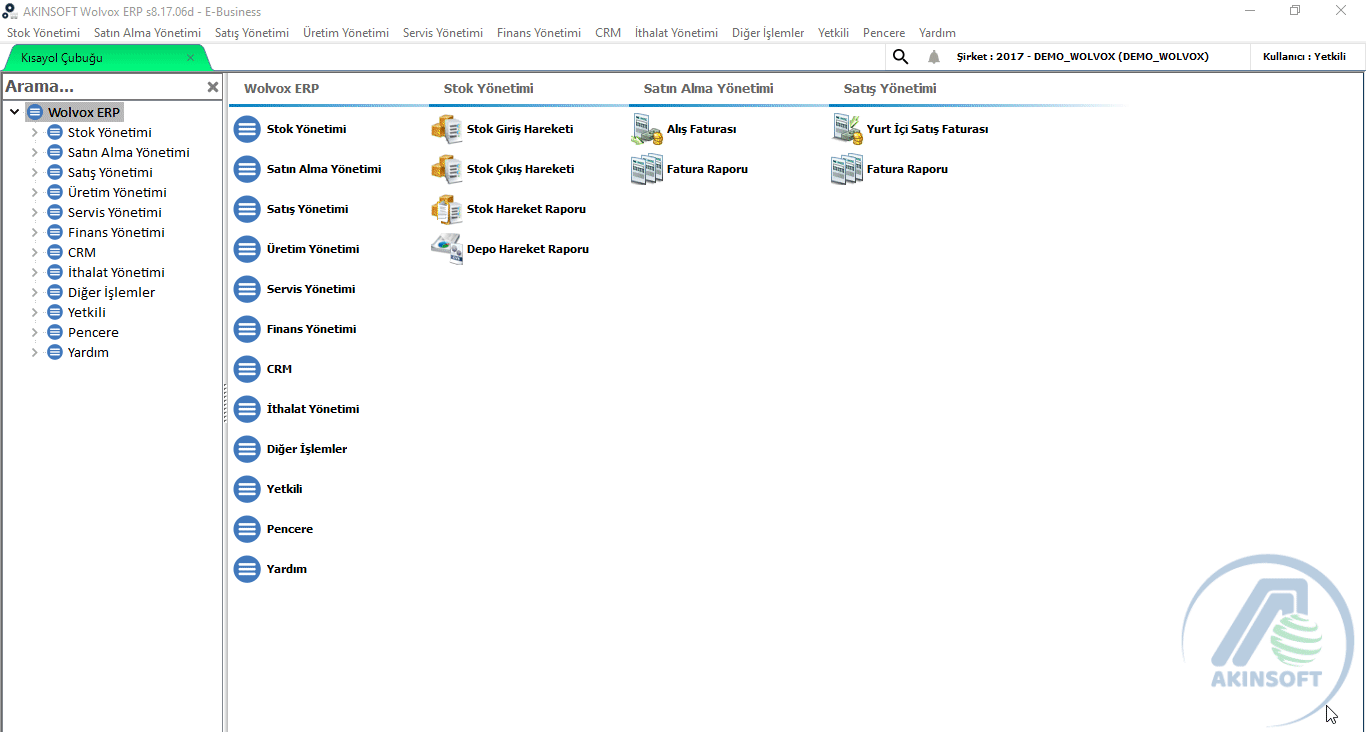
Task: Open Stok Yönetimi in the menu bar
Action: [x=43, y=33]
